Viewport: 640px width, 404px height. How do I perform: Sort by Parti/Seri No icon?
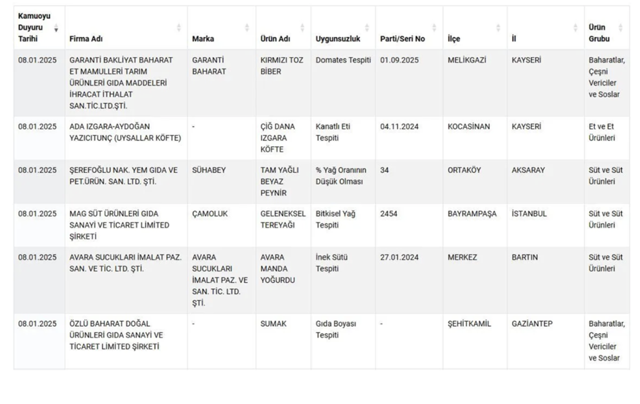tap(436, 28)
